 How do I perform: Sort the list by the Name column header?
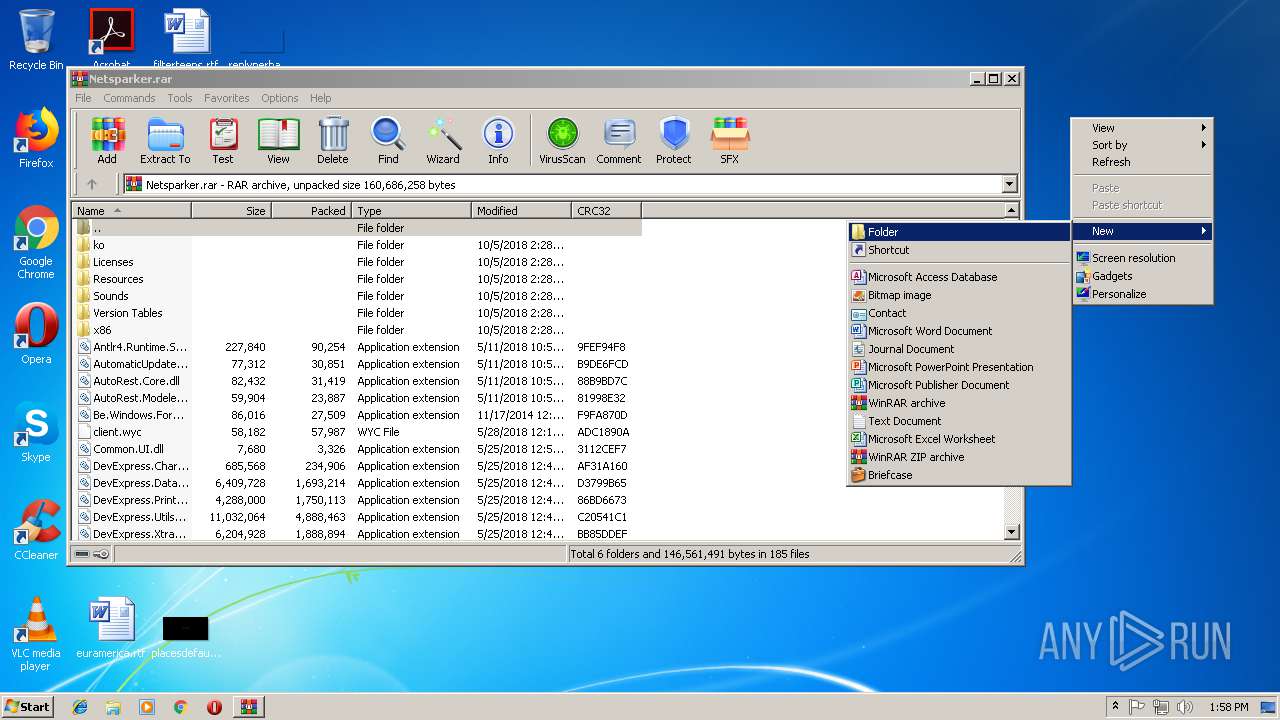tap(132, 211)
